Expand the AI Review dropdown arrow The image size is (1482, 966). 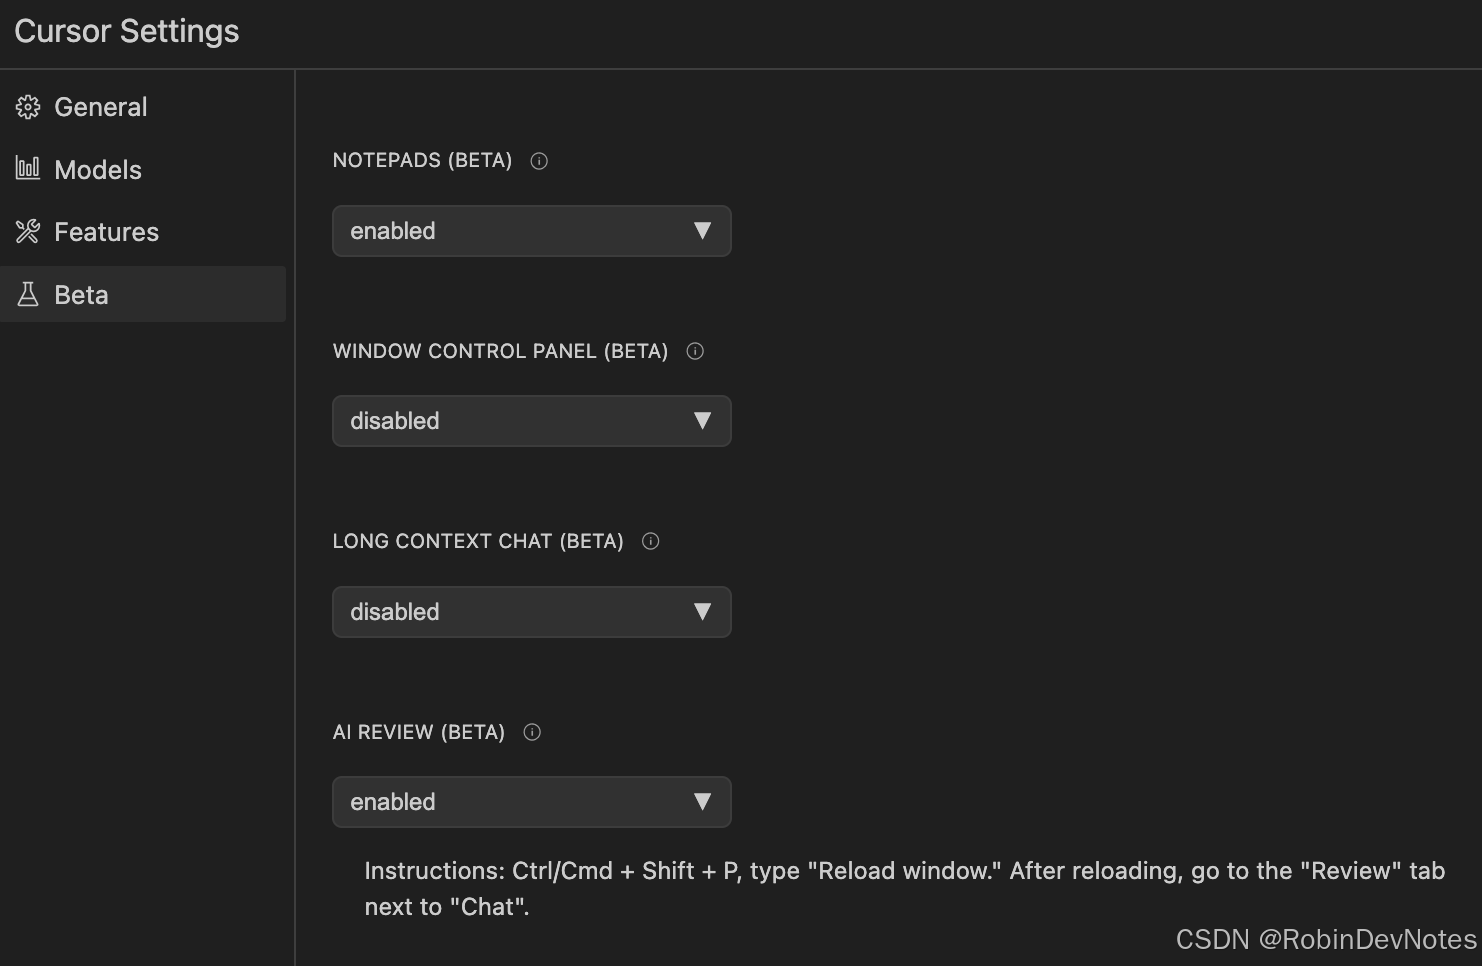(x=702, y=802)
